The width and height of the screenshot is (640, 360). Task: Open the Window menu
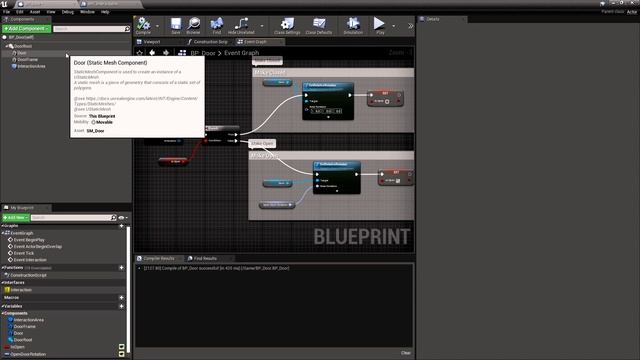point(87,12)
